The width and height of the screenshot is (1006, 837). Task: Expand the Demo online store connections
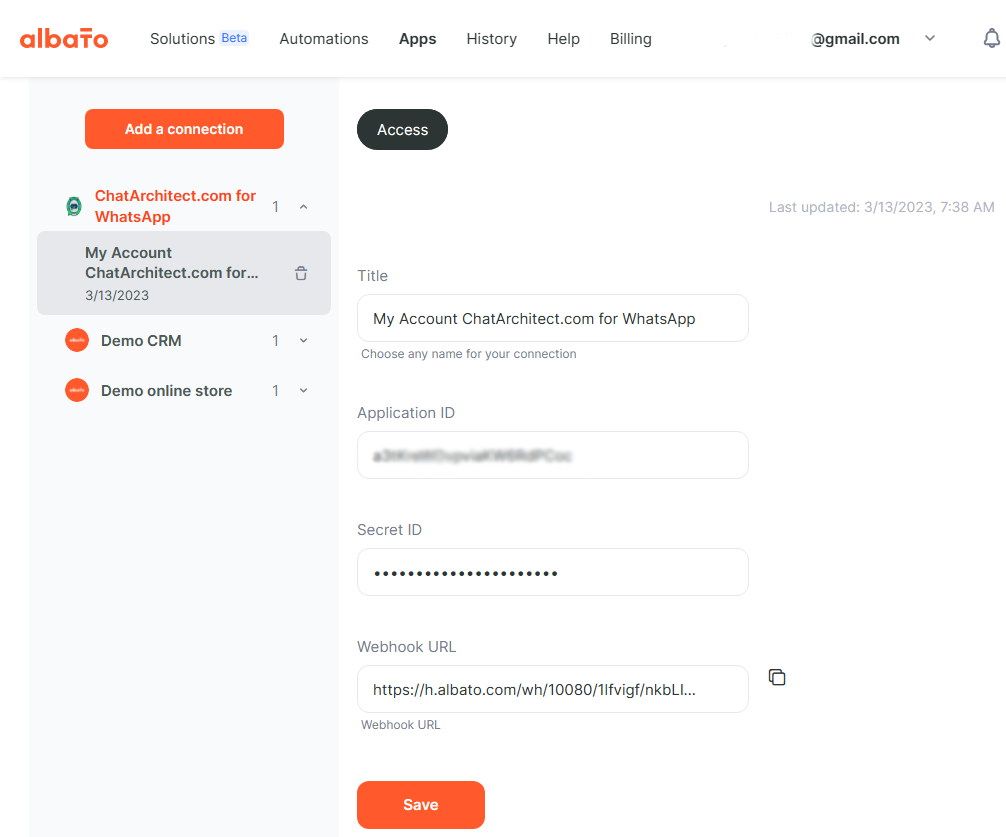(303, 391)
